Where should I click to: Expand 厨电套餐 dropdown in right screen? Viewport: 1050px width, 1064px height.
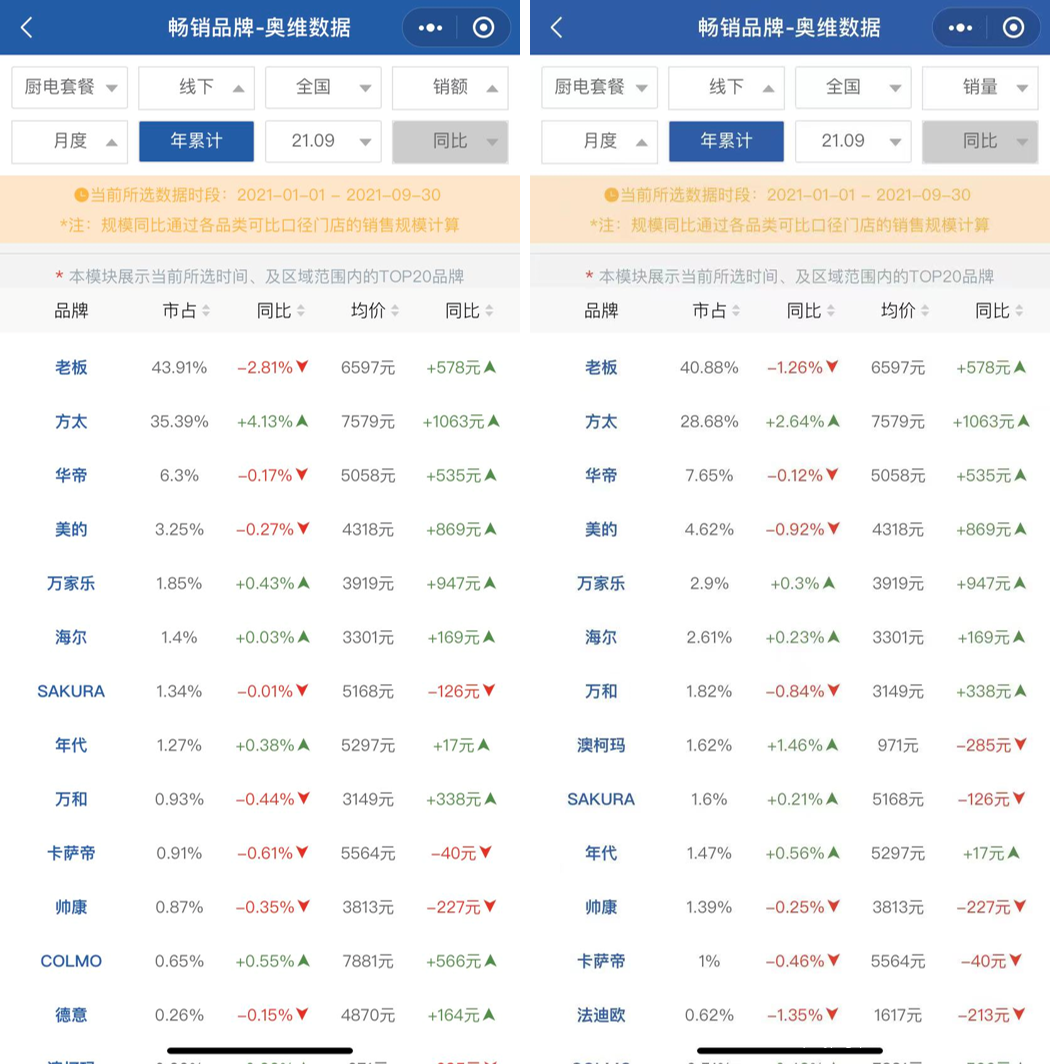tap(599, 88)
